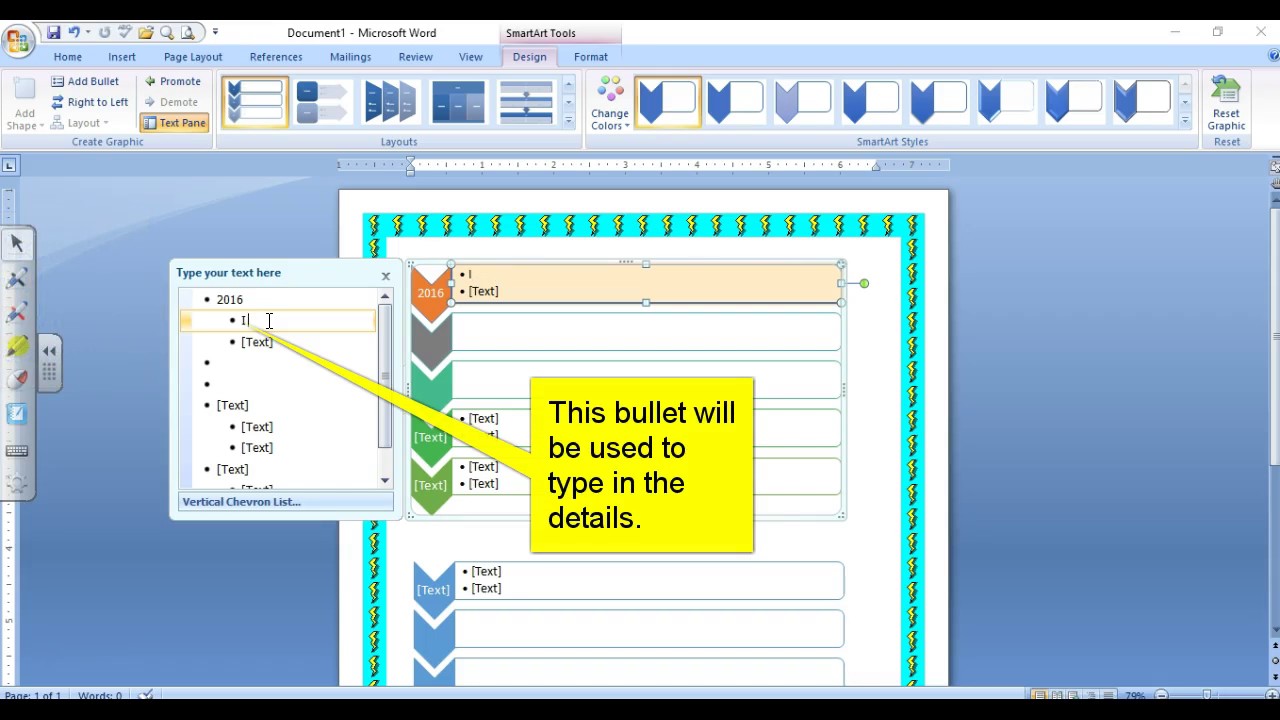The image size is (1280, 720).
Task: Go to the Page Layout tab
Action: click(193, 57)
